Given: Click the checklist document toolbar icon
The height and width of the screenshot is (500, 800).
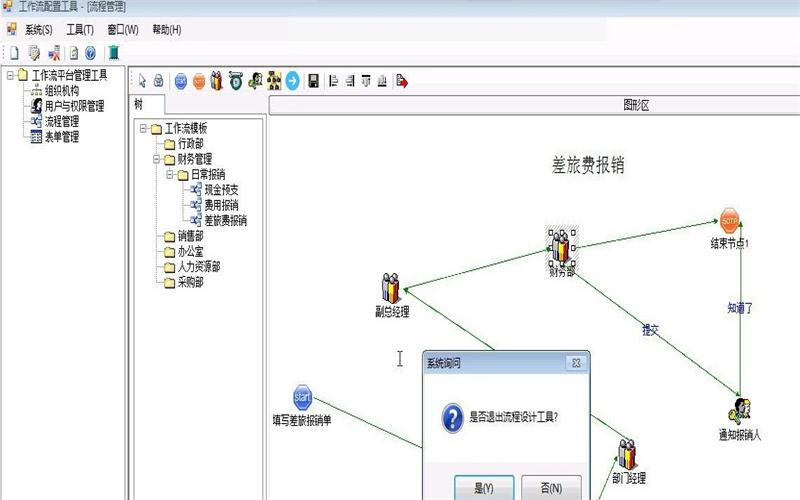Looking at the screenshot, I should (74, 53).
